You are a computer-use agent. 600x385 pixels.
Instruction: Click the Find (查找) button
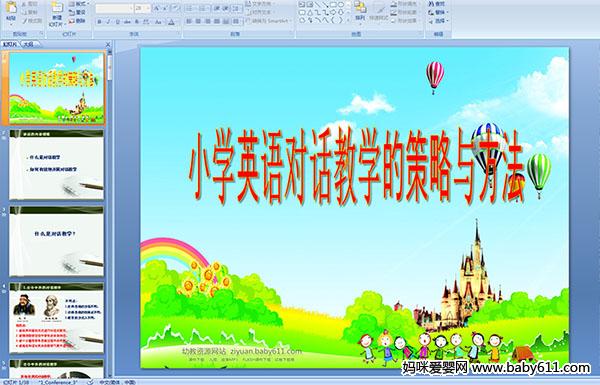(x=437, y=4)
